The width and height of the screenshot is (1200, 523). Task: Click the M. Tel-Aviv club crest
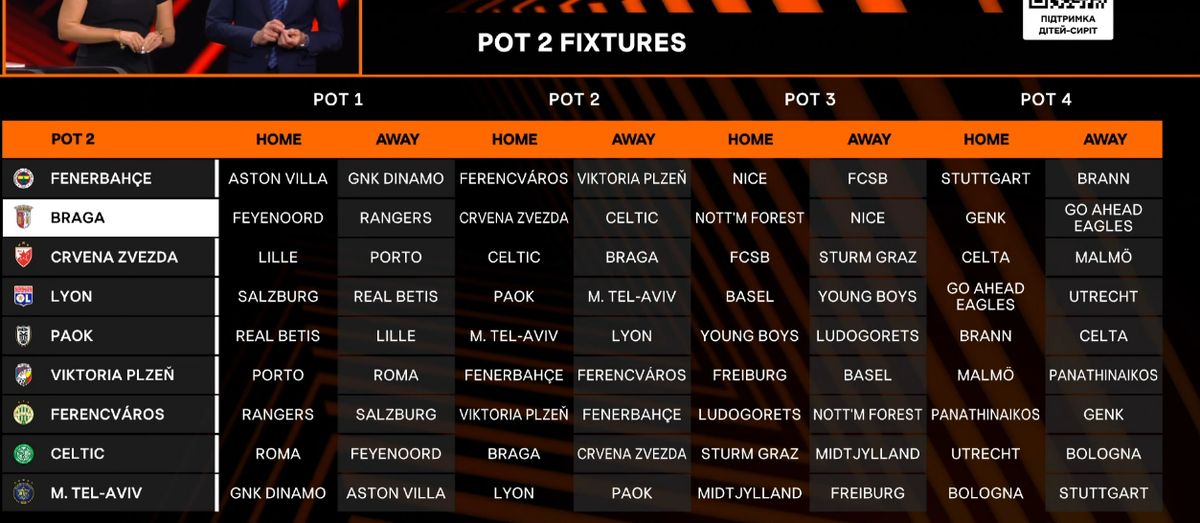[23, 493]
